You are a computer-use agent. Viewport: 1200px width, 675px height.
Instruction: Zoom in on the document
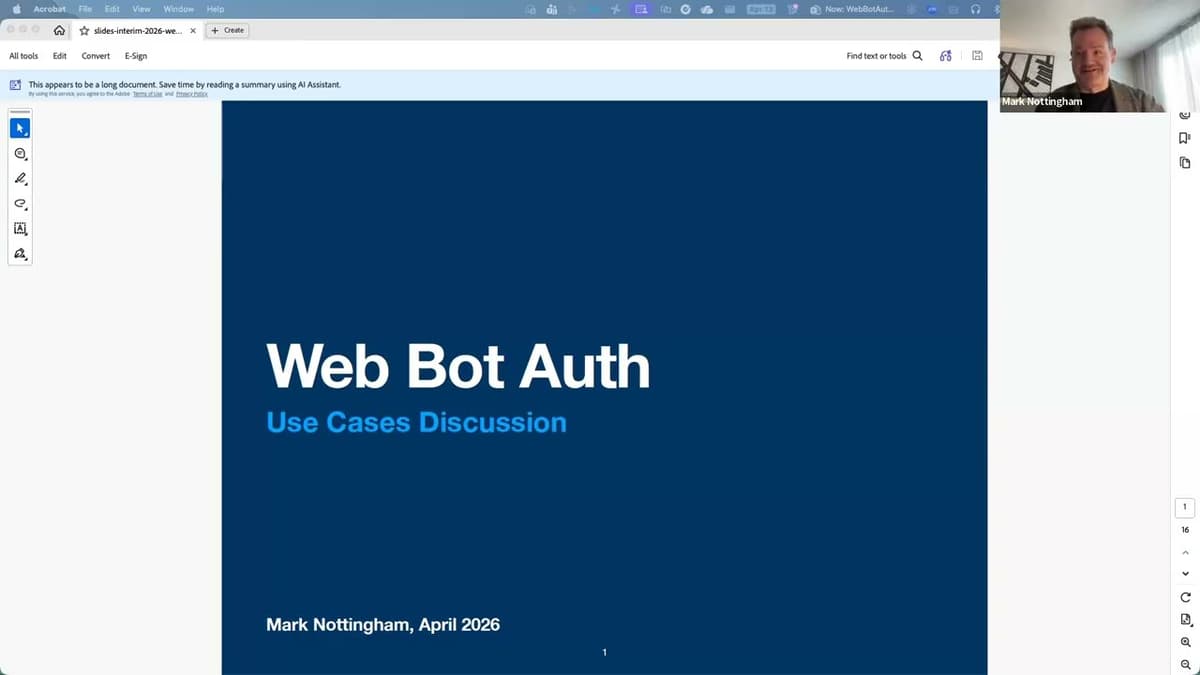click(x=1185, y=642)
